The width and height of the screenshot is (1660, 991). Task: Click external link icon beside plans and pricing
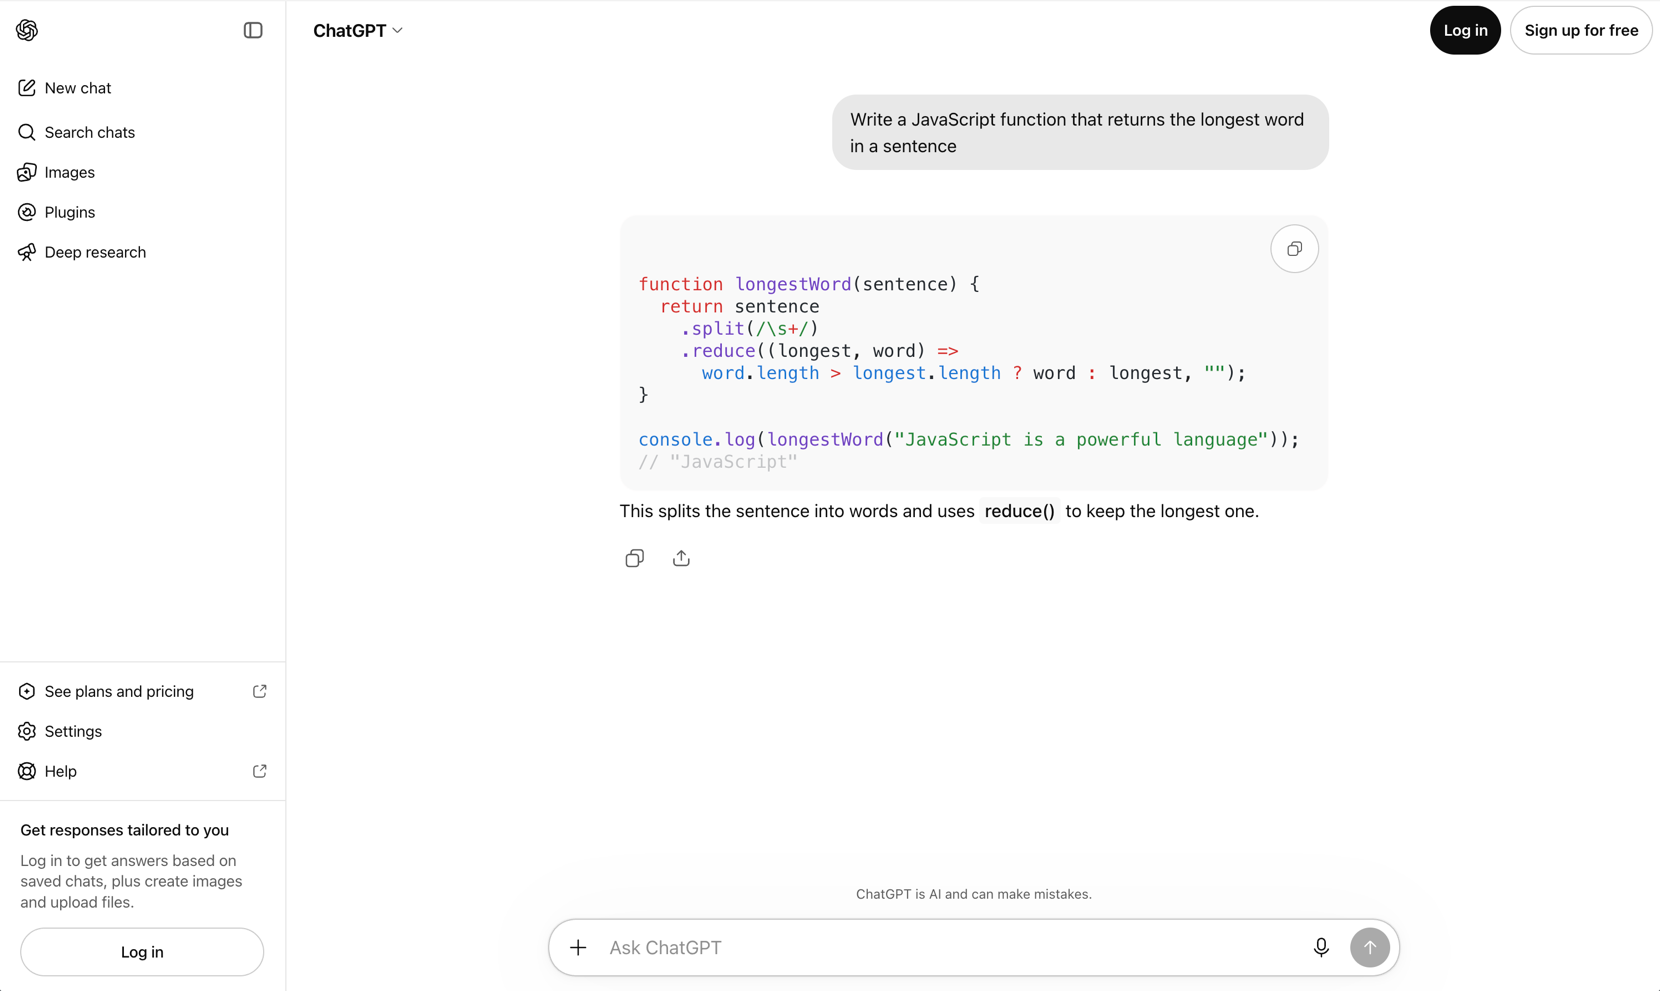click(x=260, y=691)
